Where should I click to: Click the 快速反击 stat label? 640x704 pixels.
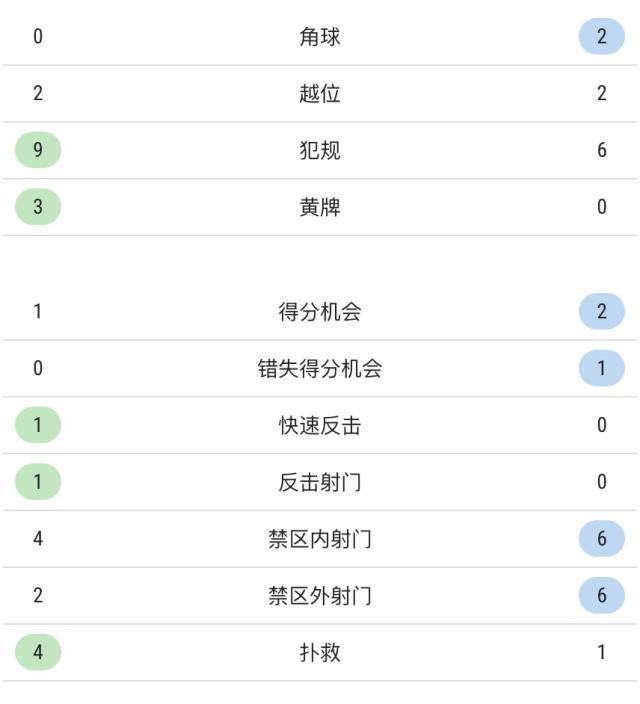[320, 426]
